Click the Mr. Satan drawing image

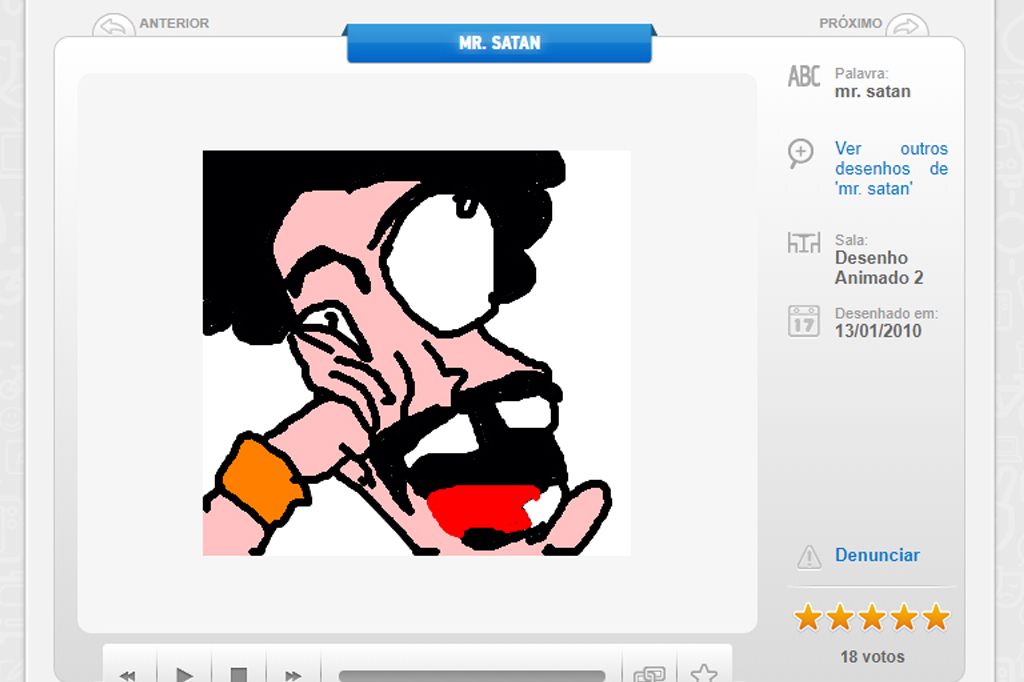pos(417,353)
